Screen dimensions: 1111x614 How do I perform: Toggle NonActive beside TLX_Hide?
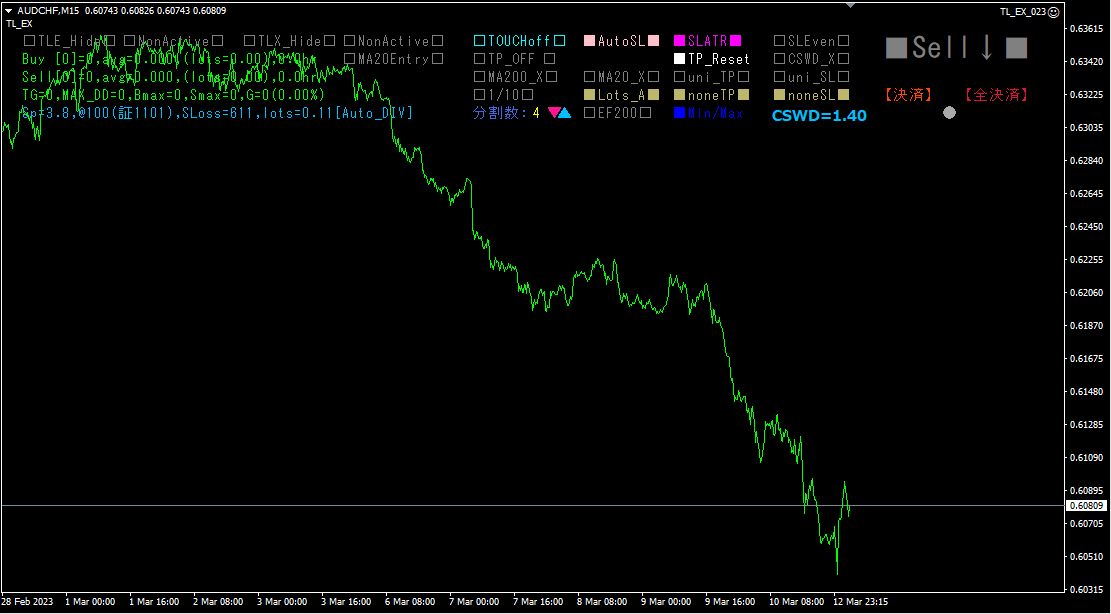click(x=394, y=41)
